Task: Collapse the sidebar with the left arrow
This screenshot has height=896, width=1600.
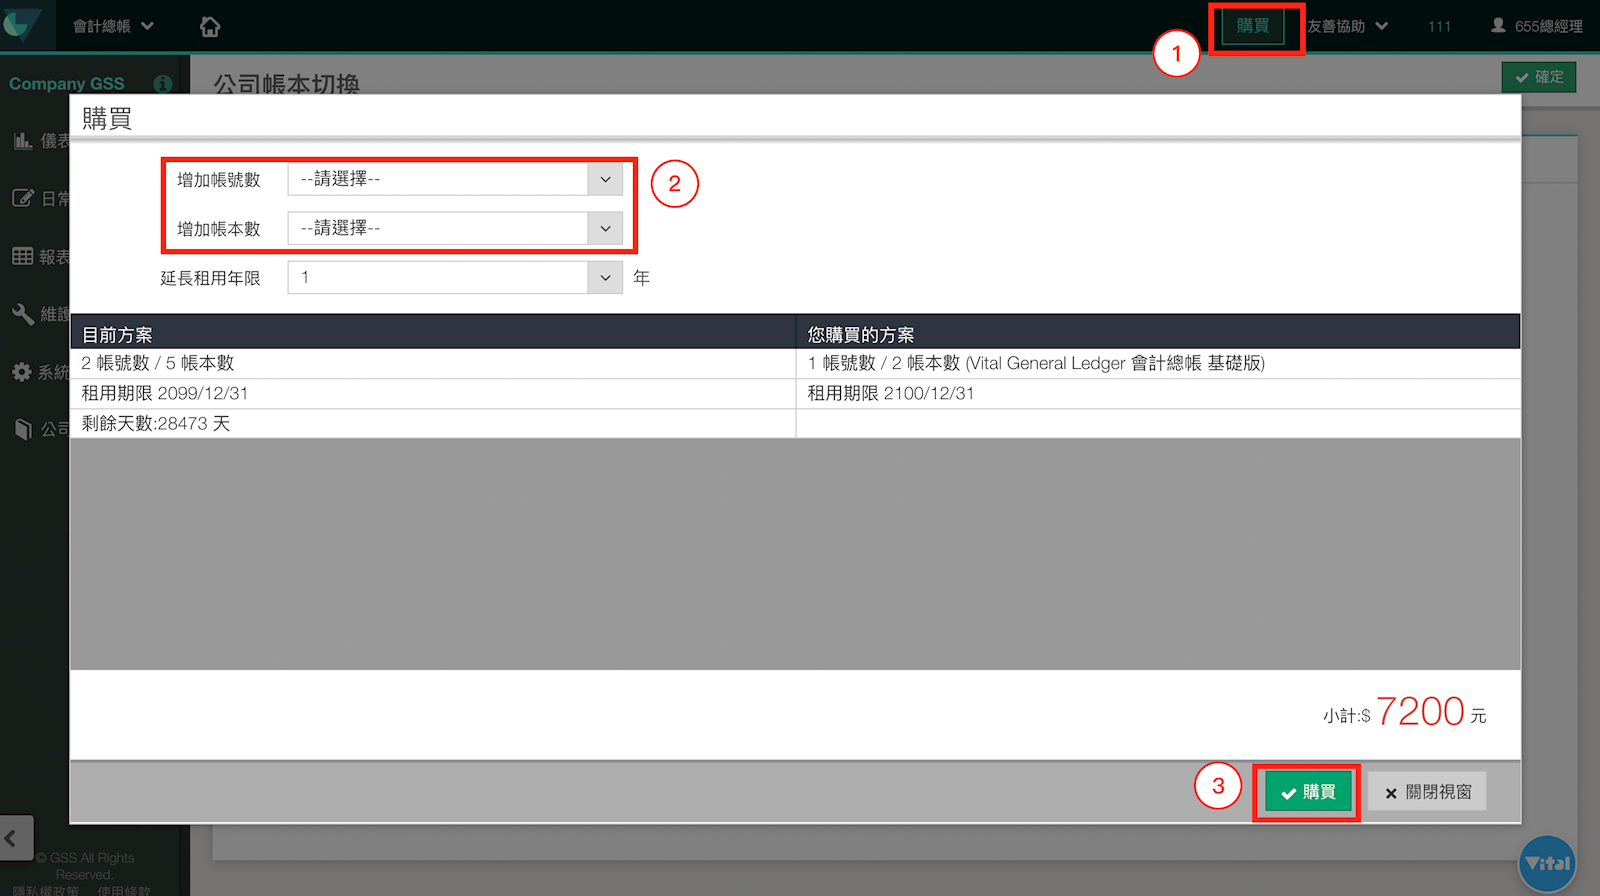Action: click(14, 838)
